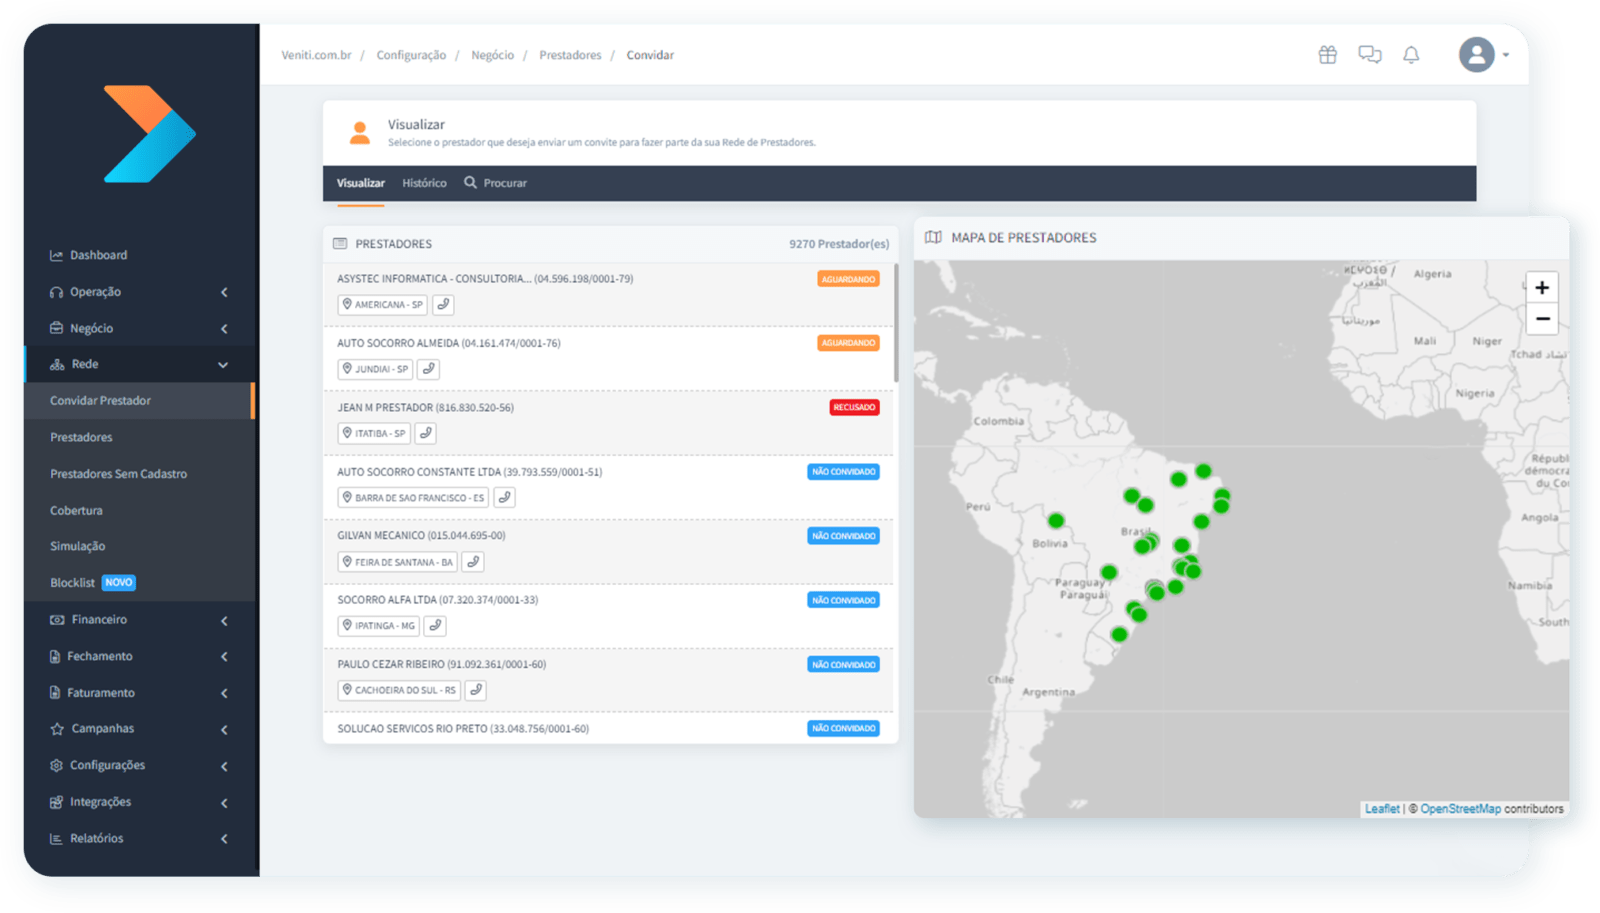This screenshot has height=913, width=1600.
Task: Zoom out on the providers map
Action: click(1542, 319)
